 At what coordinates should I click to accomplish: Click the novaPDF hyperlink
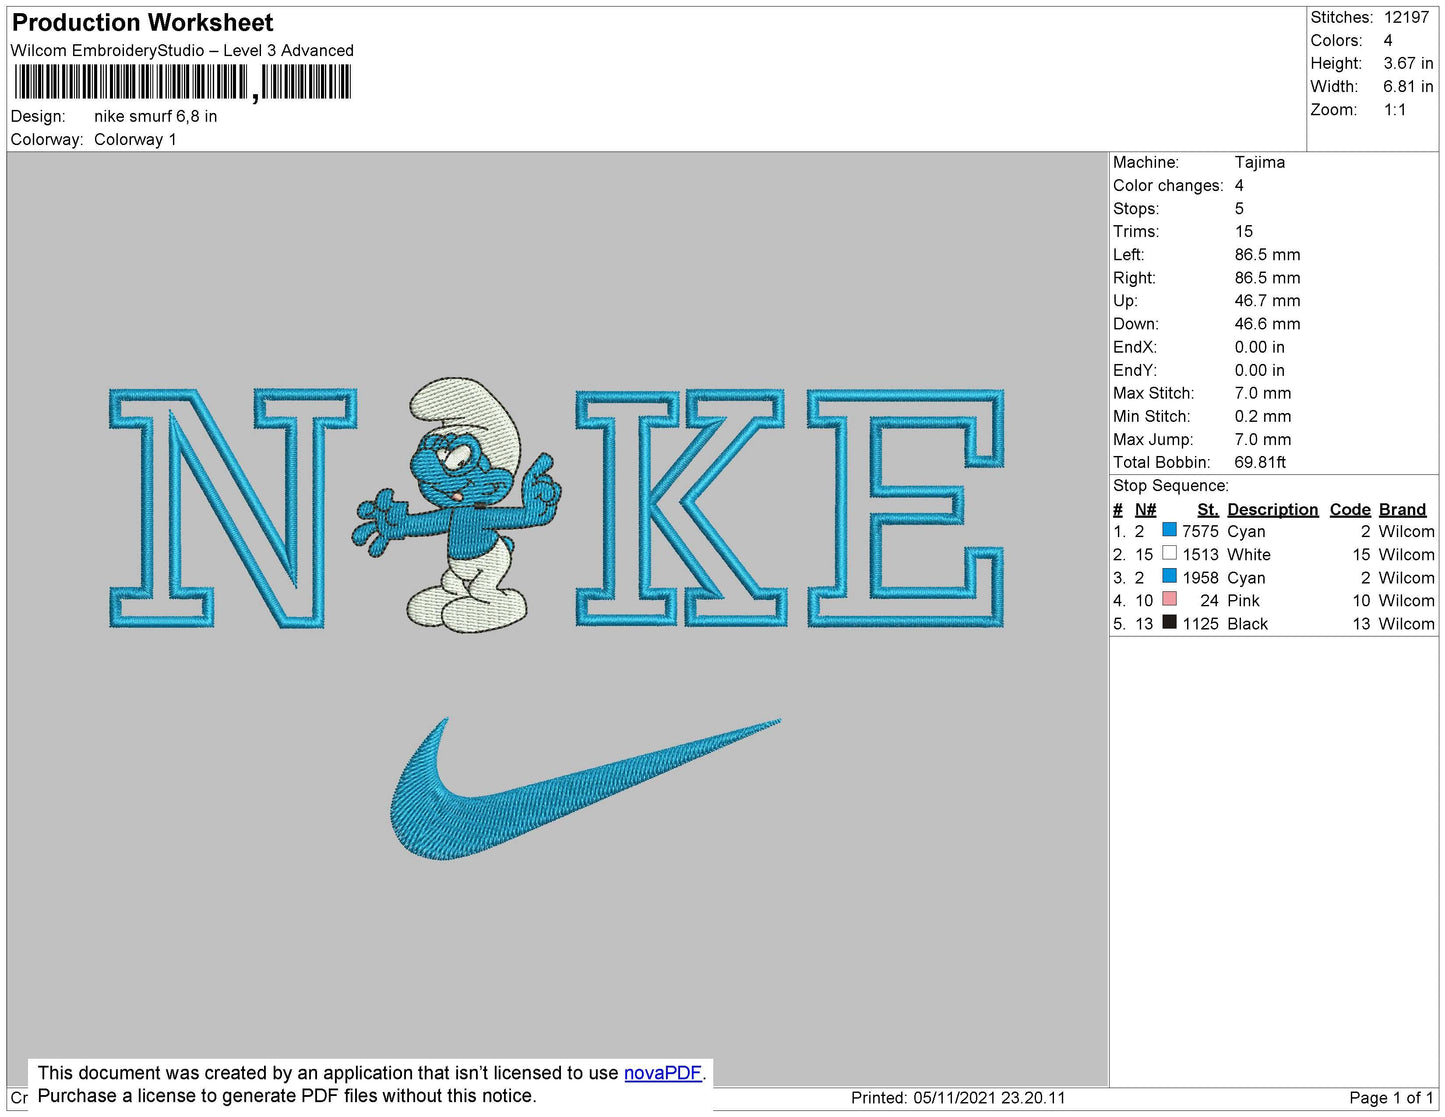663,1073
